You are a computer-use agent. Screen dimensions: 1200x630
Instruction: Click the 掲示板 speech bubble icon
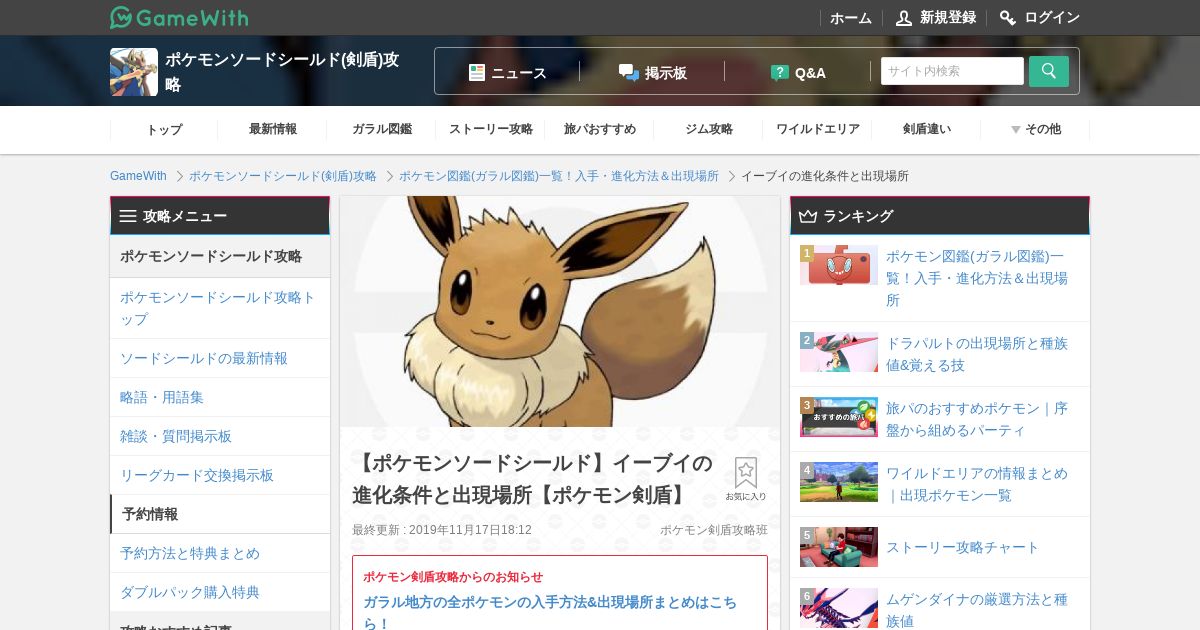629,72
